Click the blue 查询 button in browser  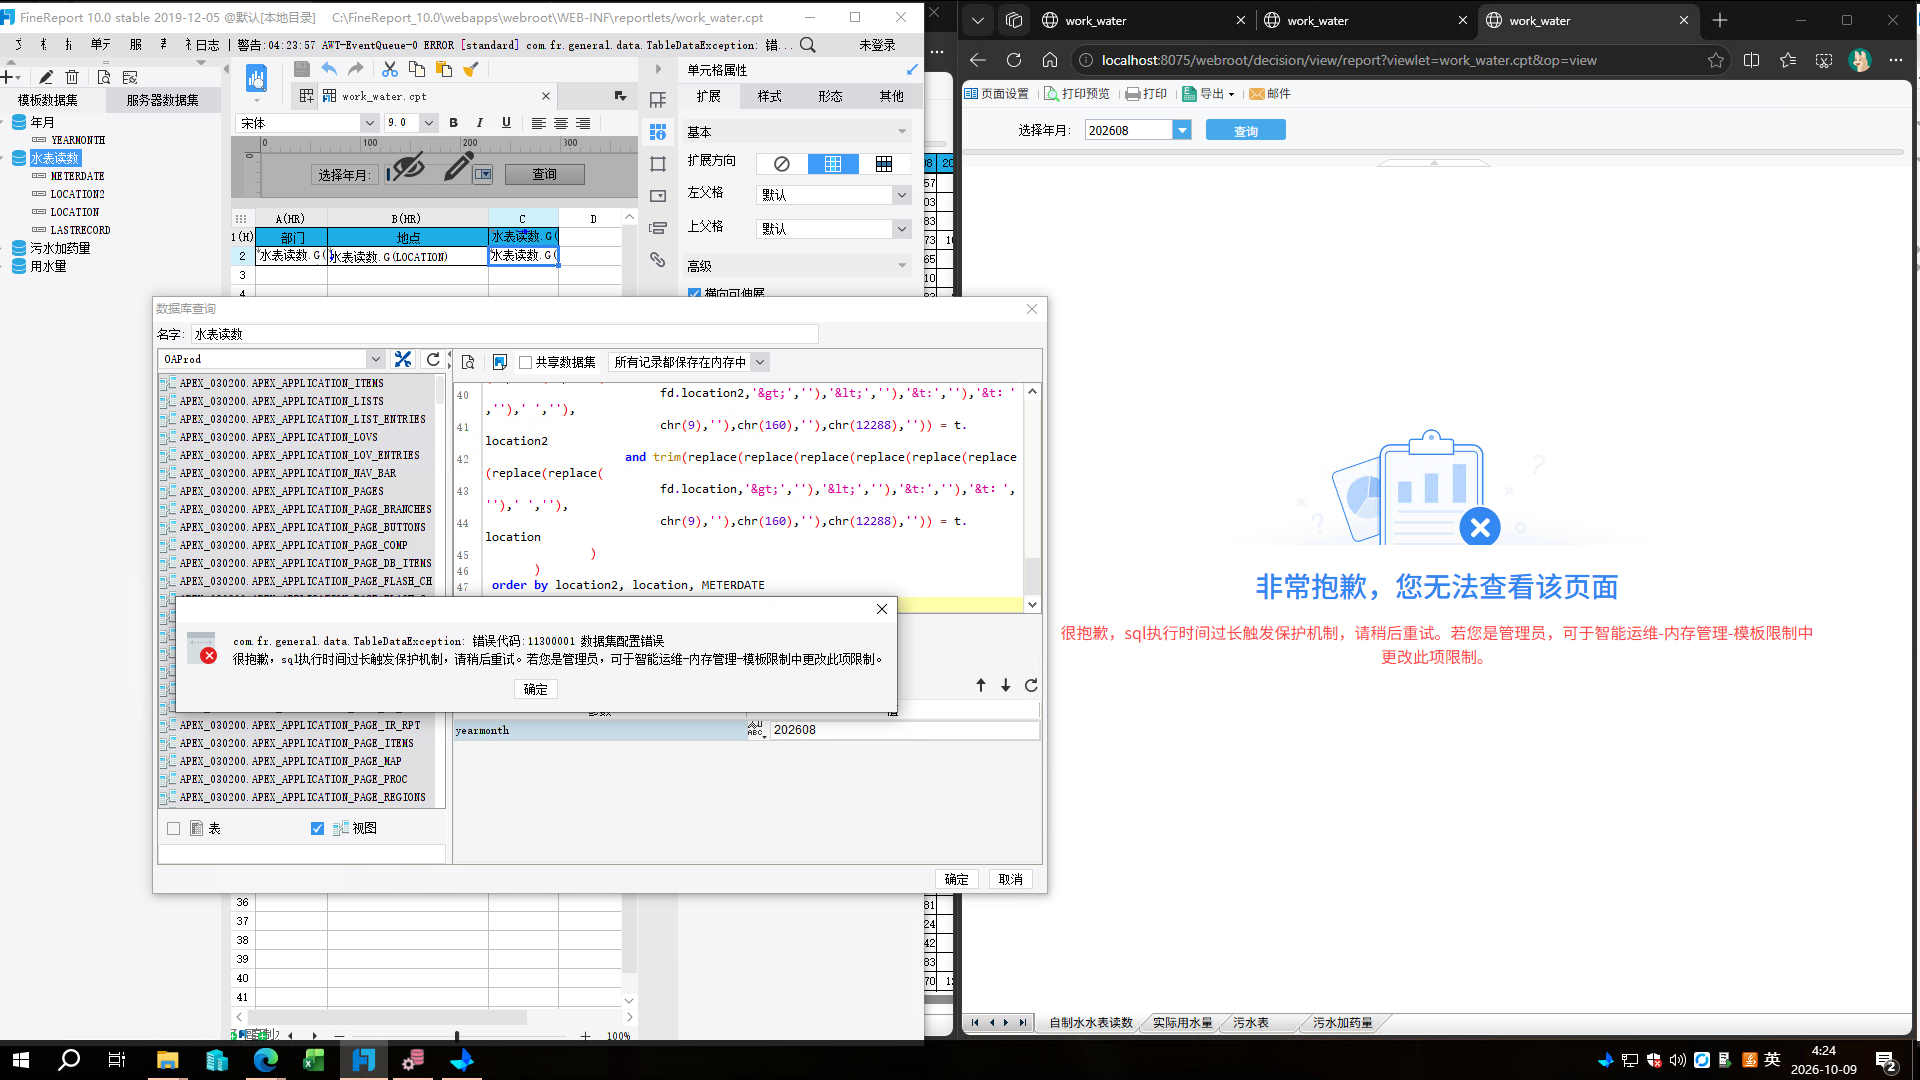coord(1246,131)
